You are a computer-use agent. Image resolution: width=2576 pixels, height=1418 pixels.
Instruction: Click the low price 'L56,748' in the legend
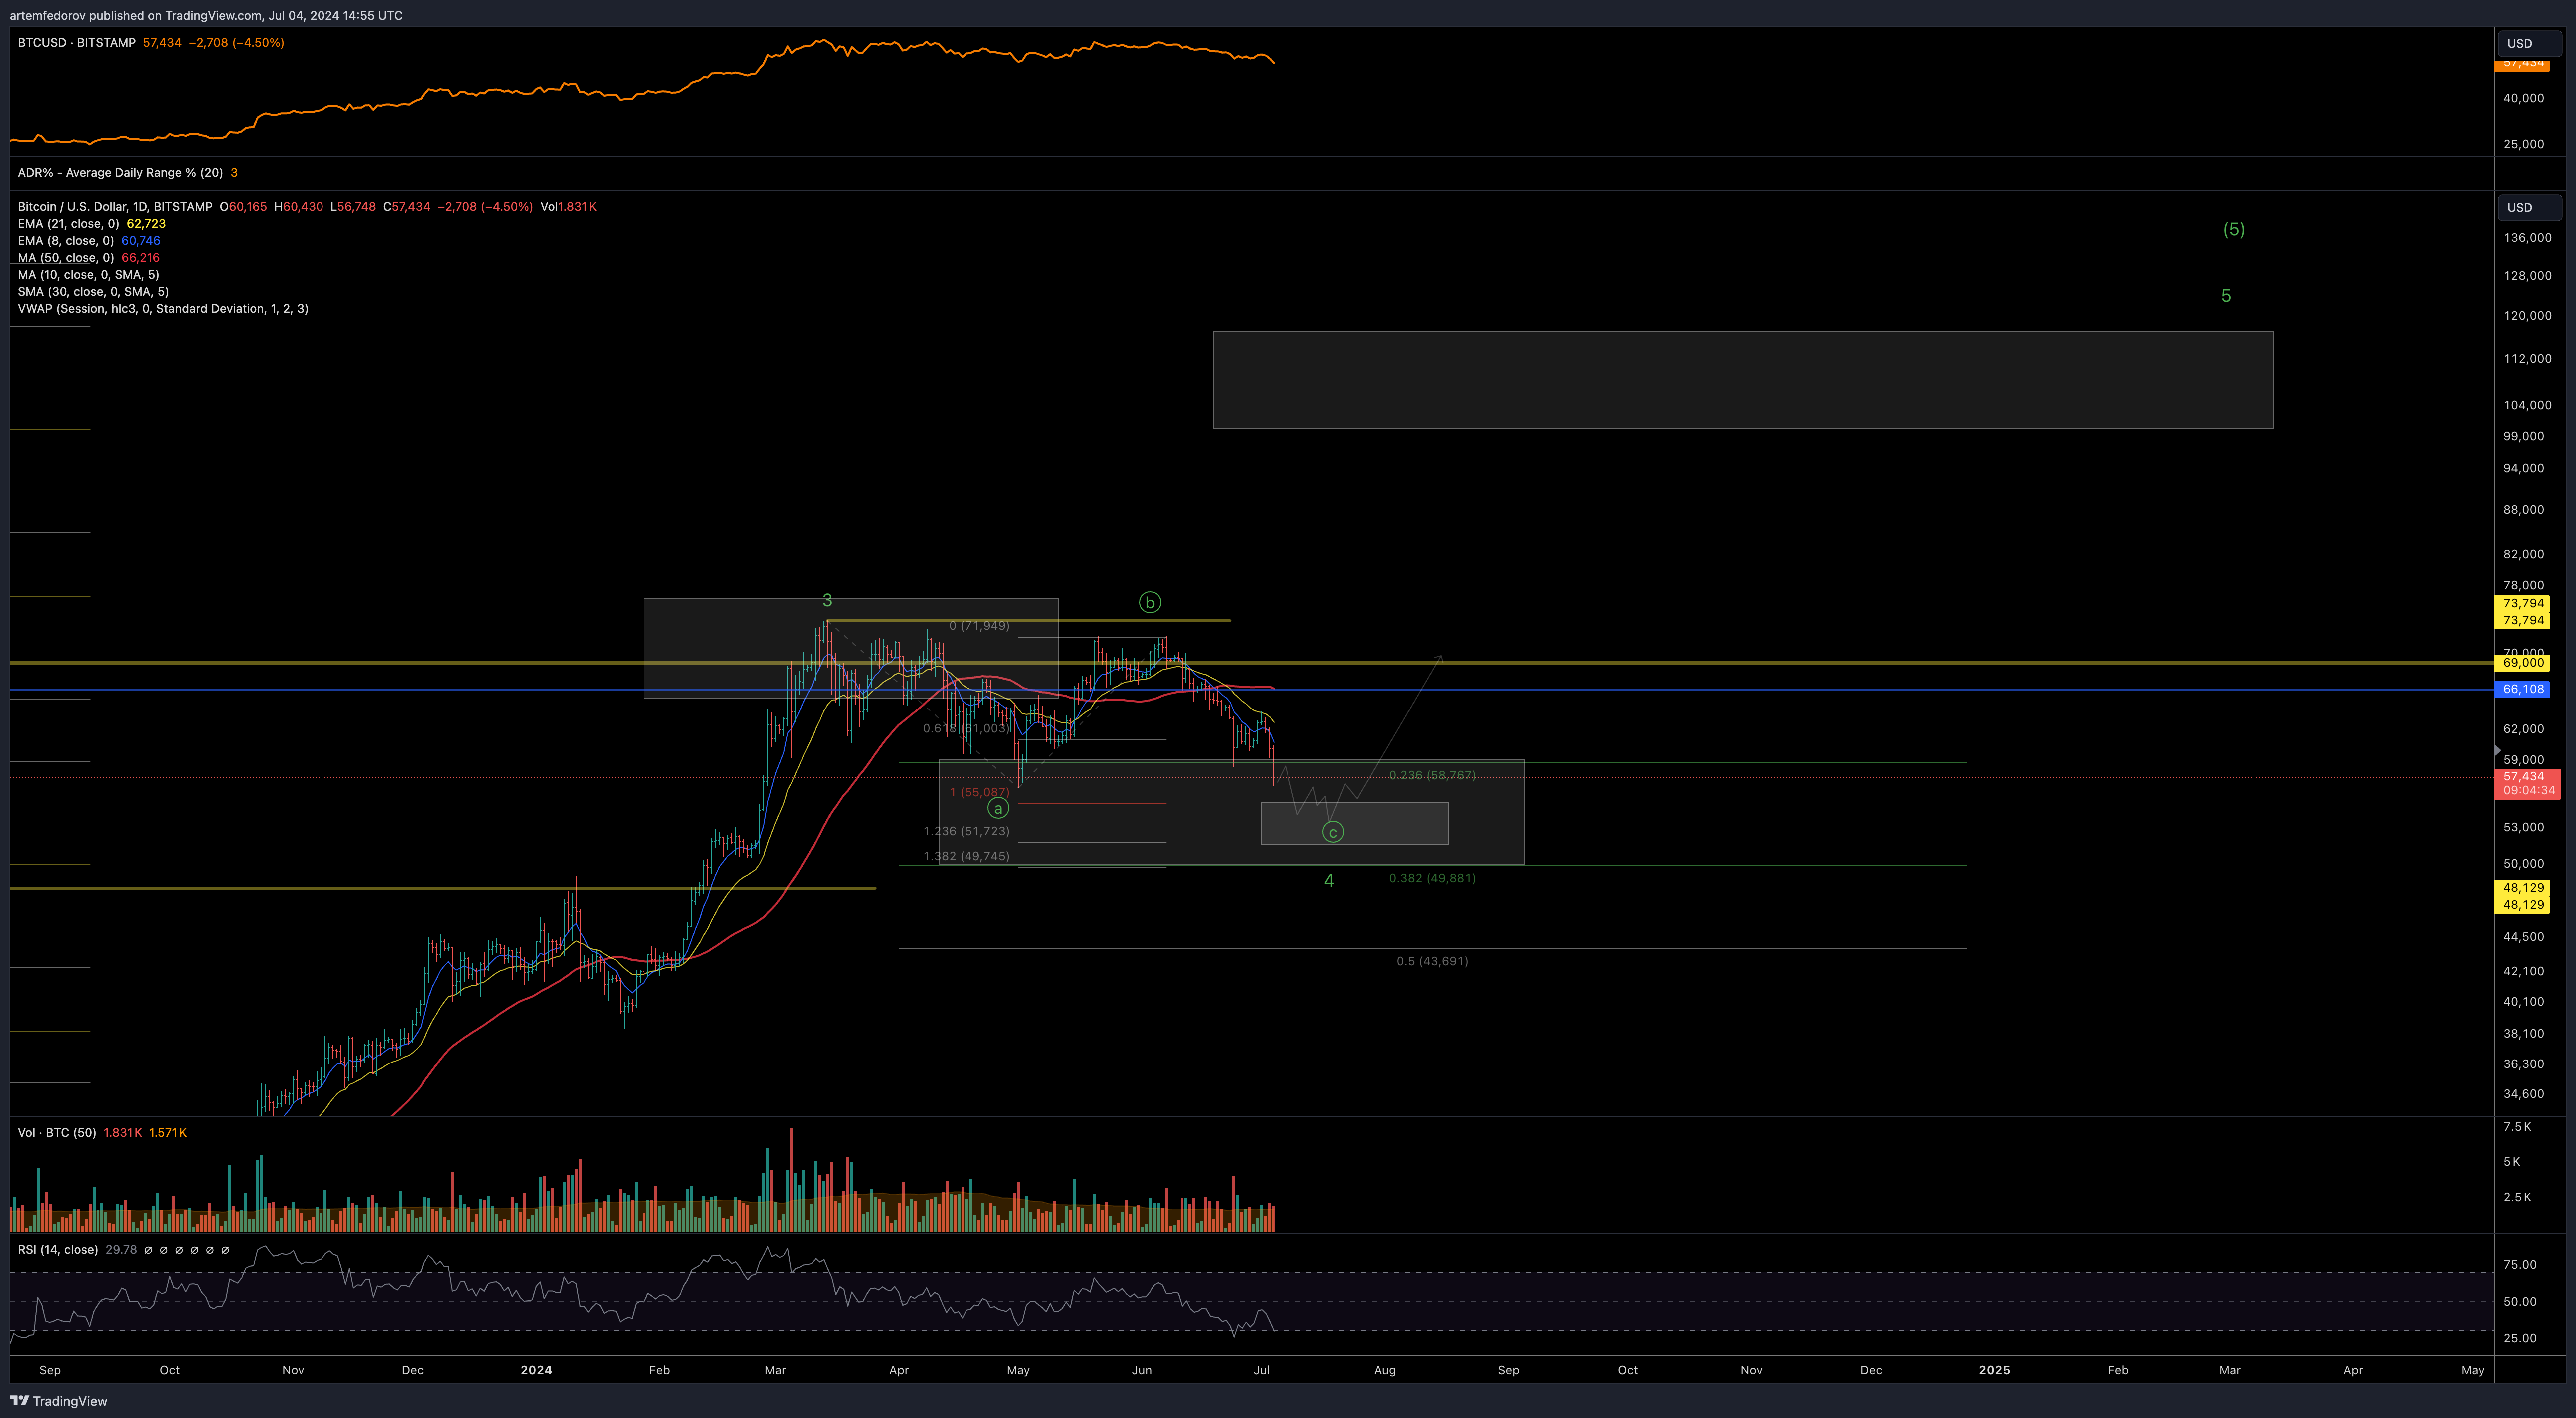353,207
